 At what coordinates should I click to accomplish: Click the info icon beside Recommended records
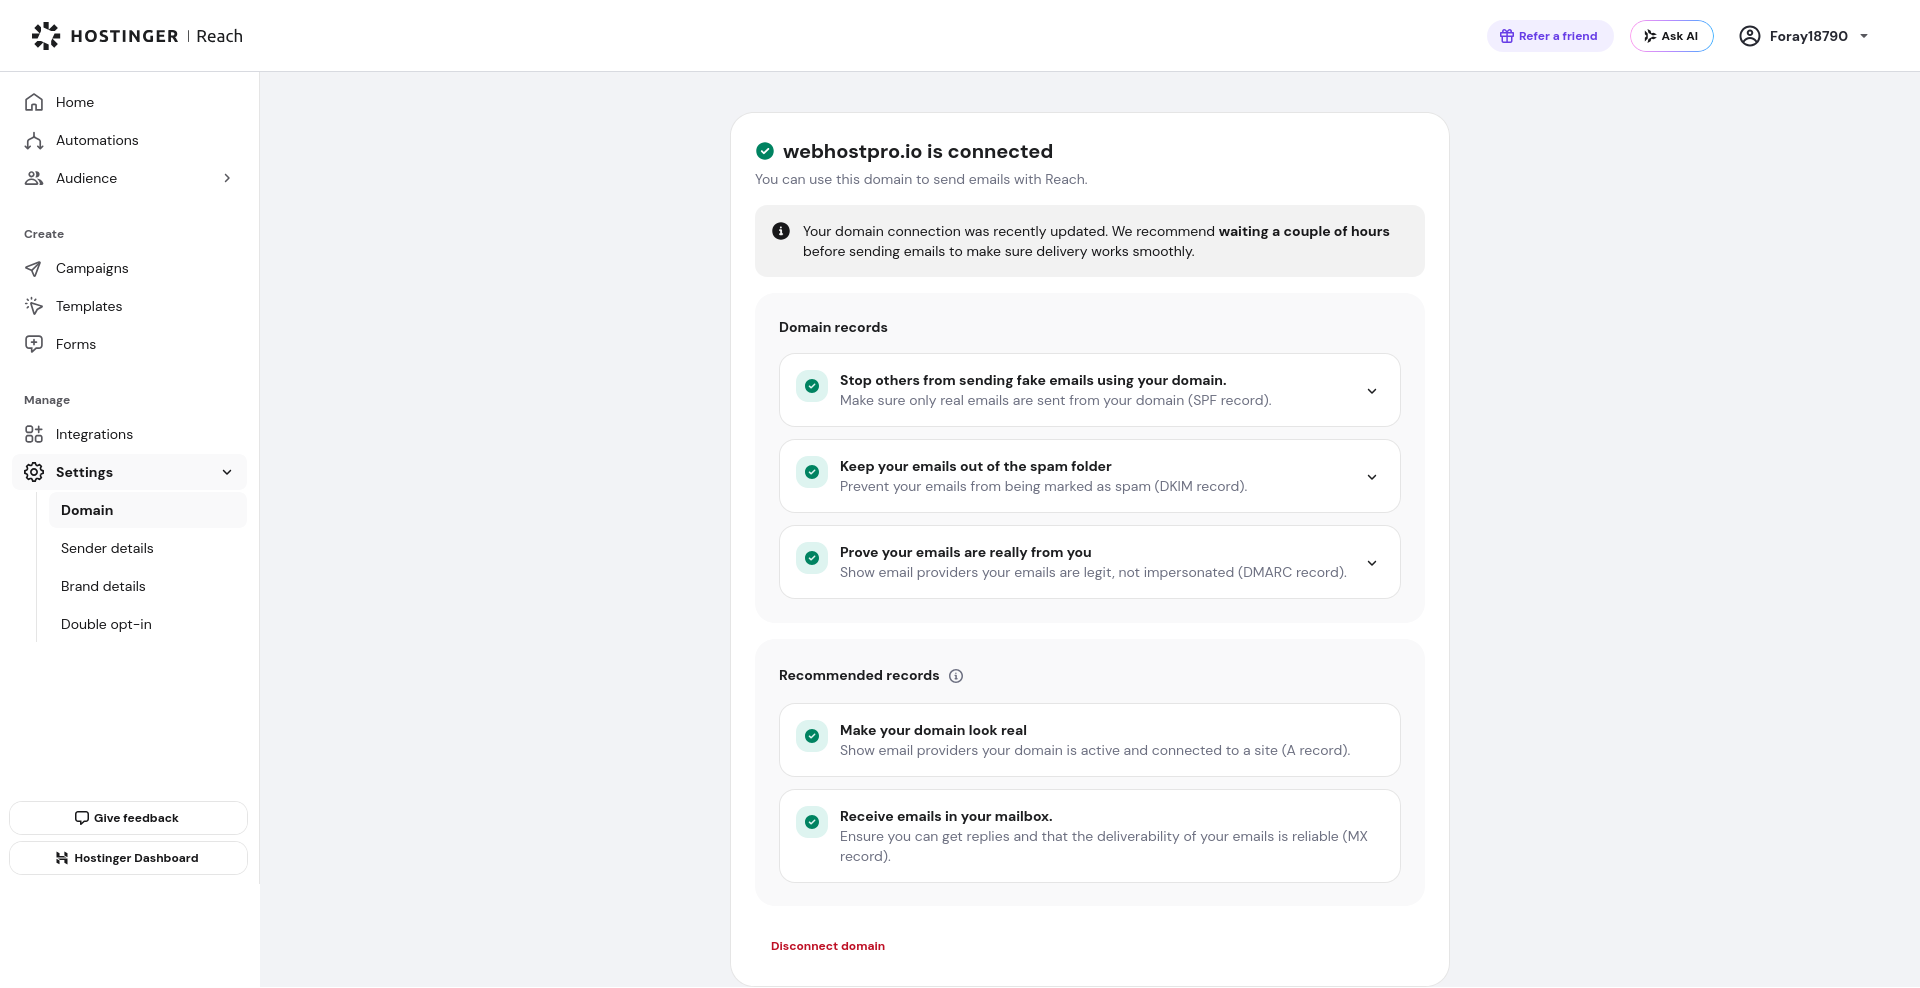coord(956,676)
